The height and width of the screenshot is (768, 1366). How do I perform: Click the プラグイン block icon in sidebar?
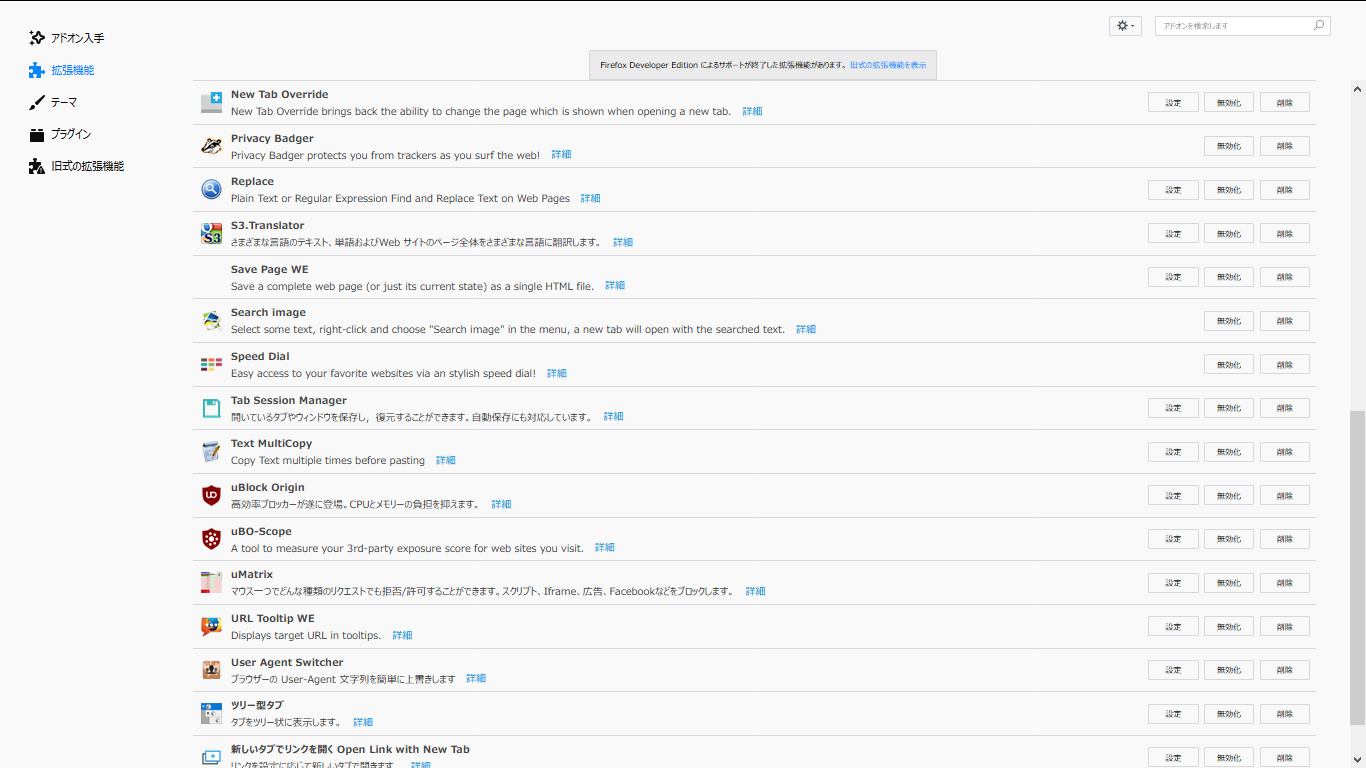point(37,135)
